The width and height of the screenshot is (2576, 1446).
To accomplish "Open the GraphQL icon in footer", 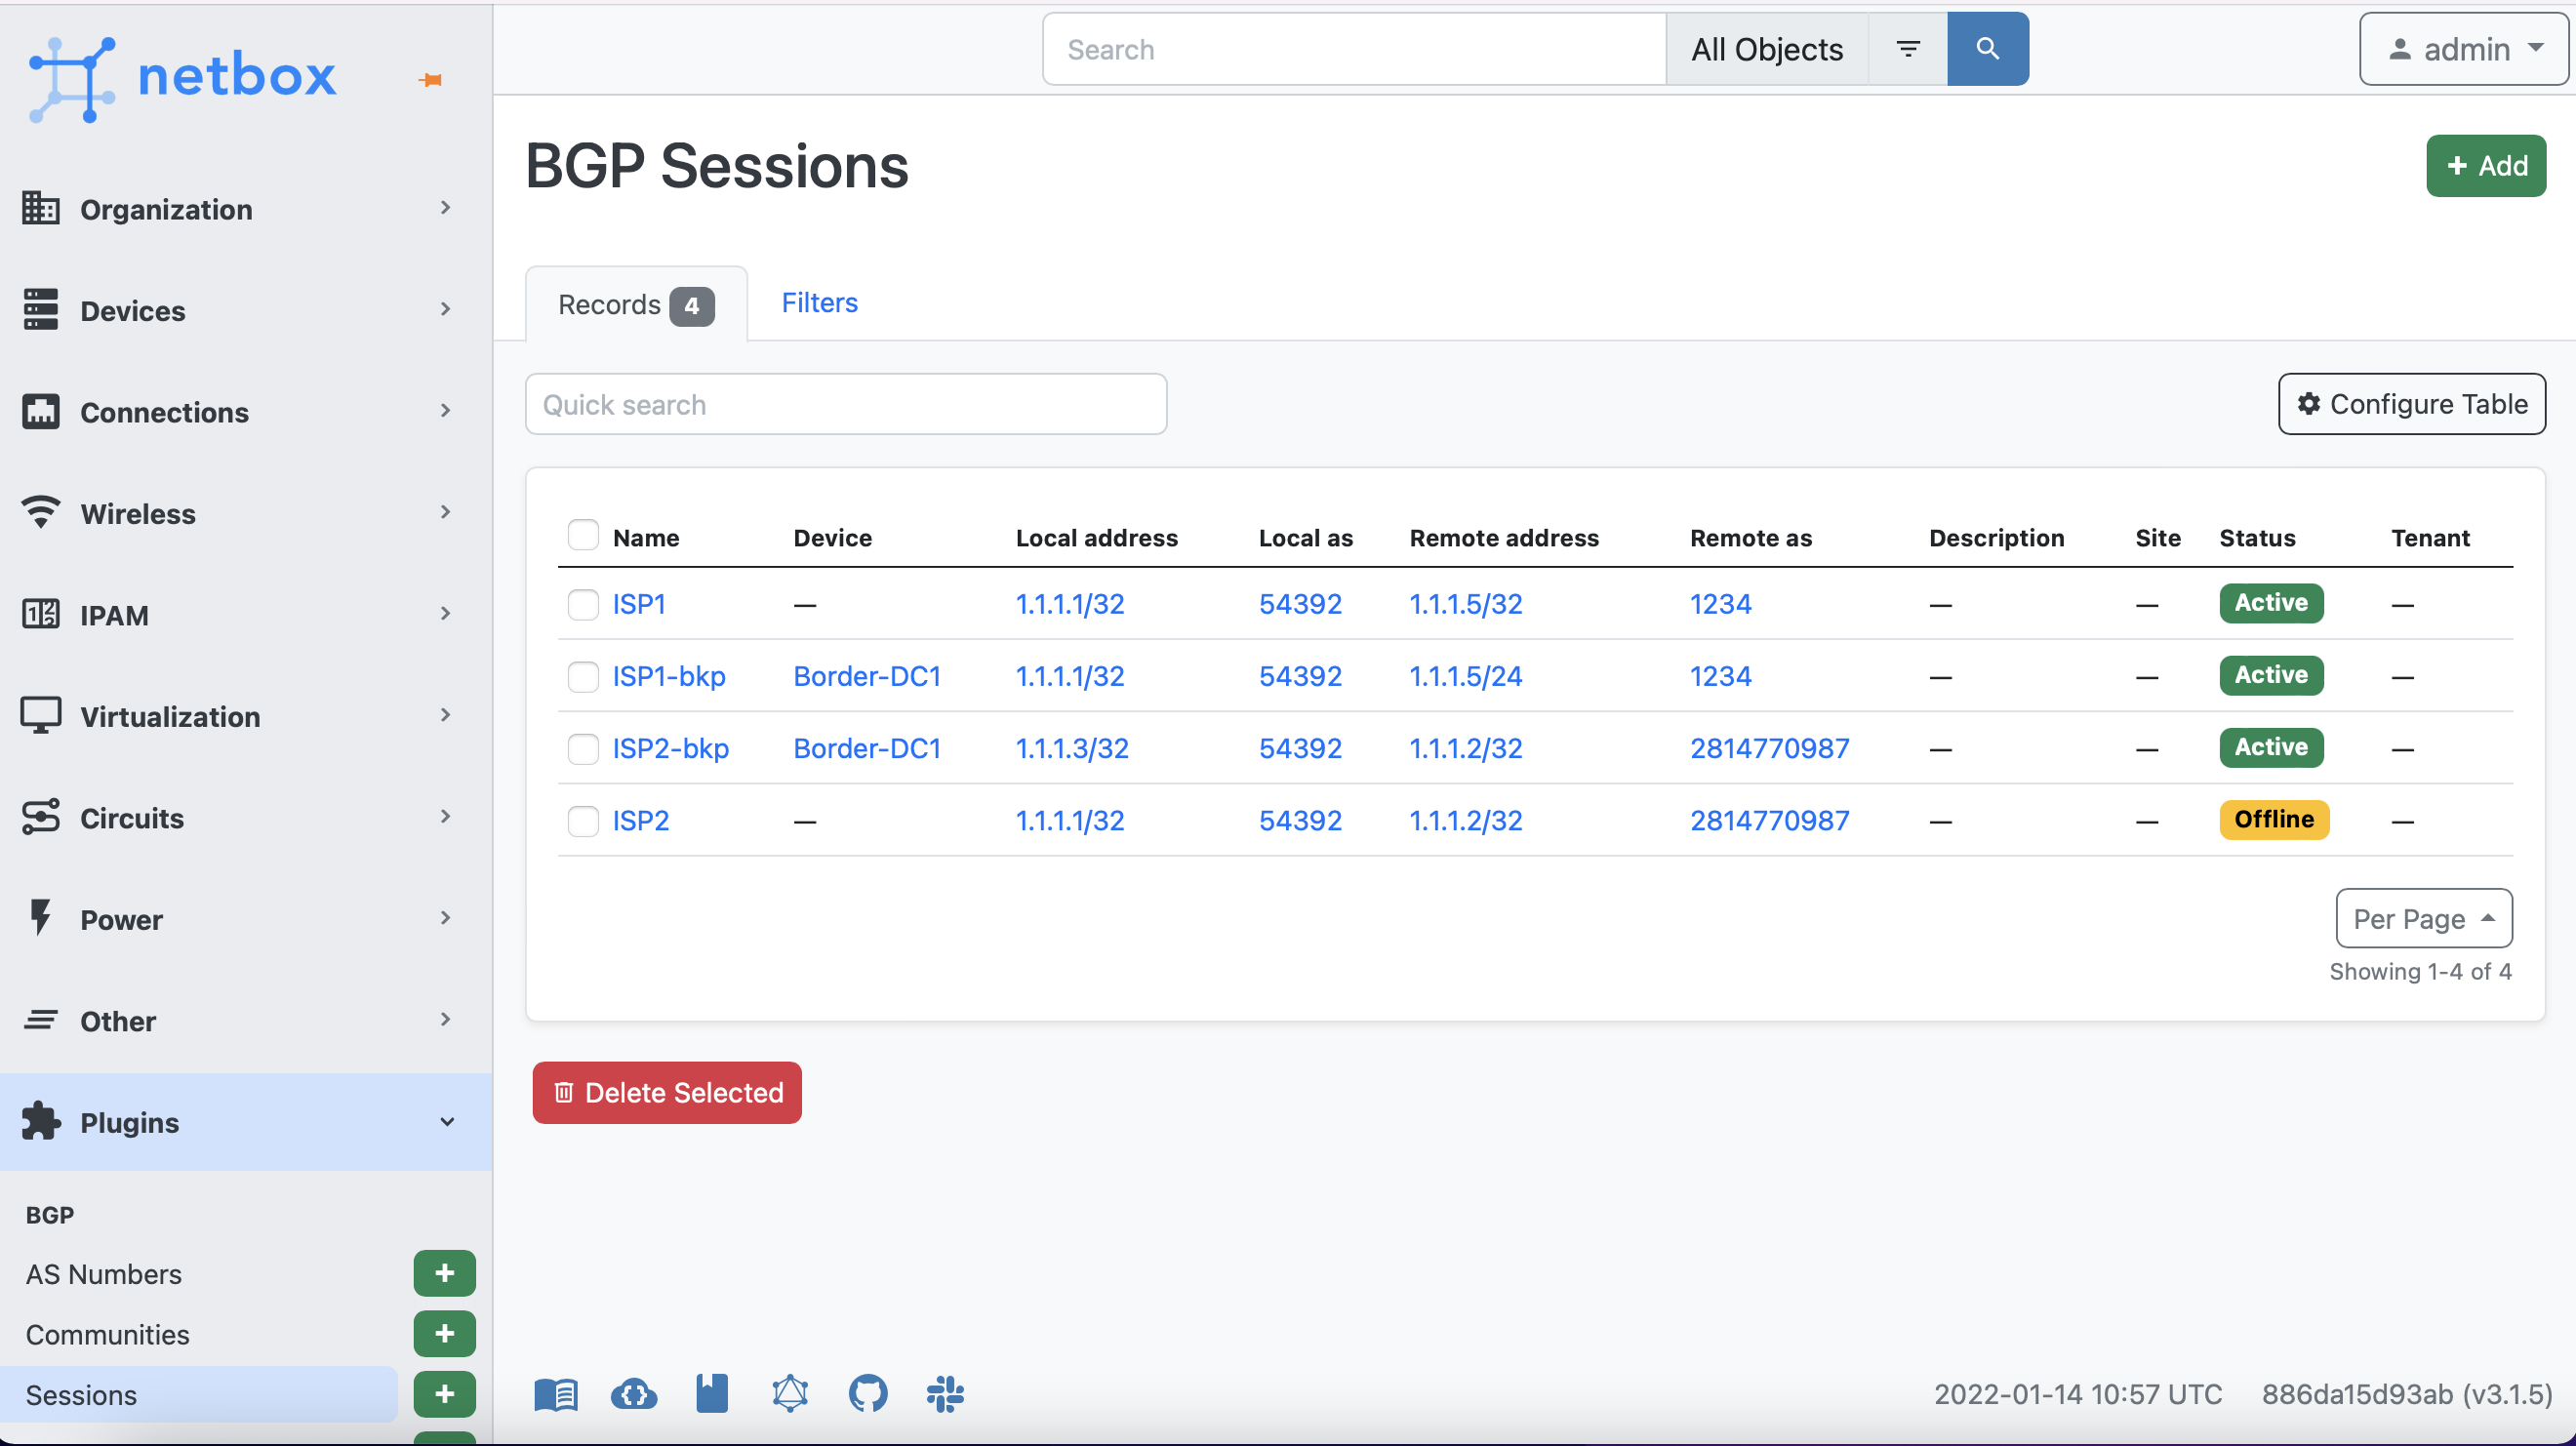I will 789,1392.
